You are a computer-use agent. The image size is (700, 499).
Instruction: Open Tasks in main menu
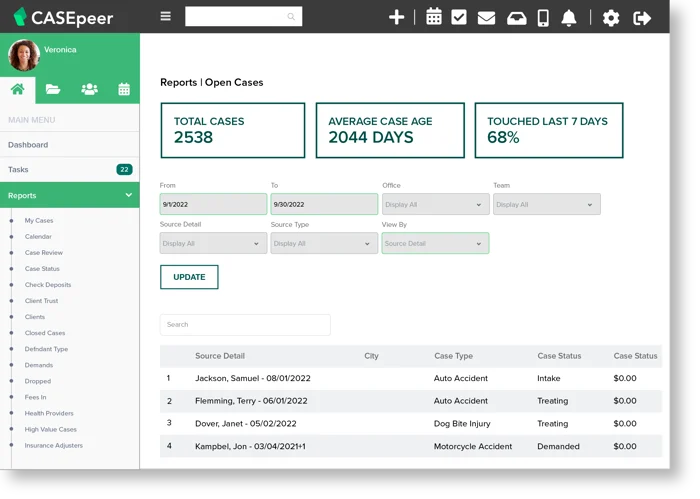tap(70, 170)
